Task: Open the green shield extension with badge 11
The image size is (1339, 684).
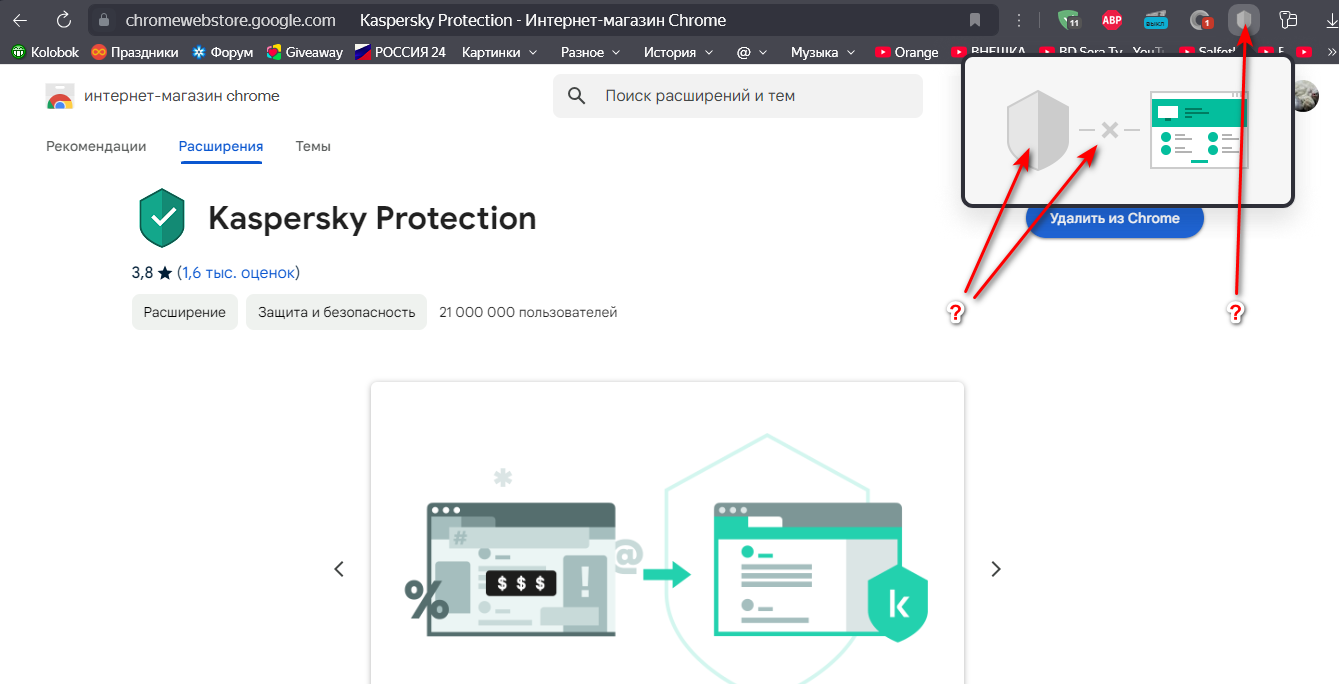Action: point(1069,20)
